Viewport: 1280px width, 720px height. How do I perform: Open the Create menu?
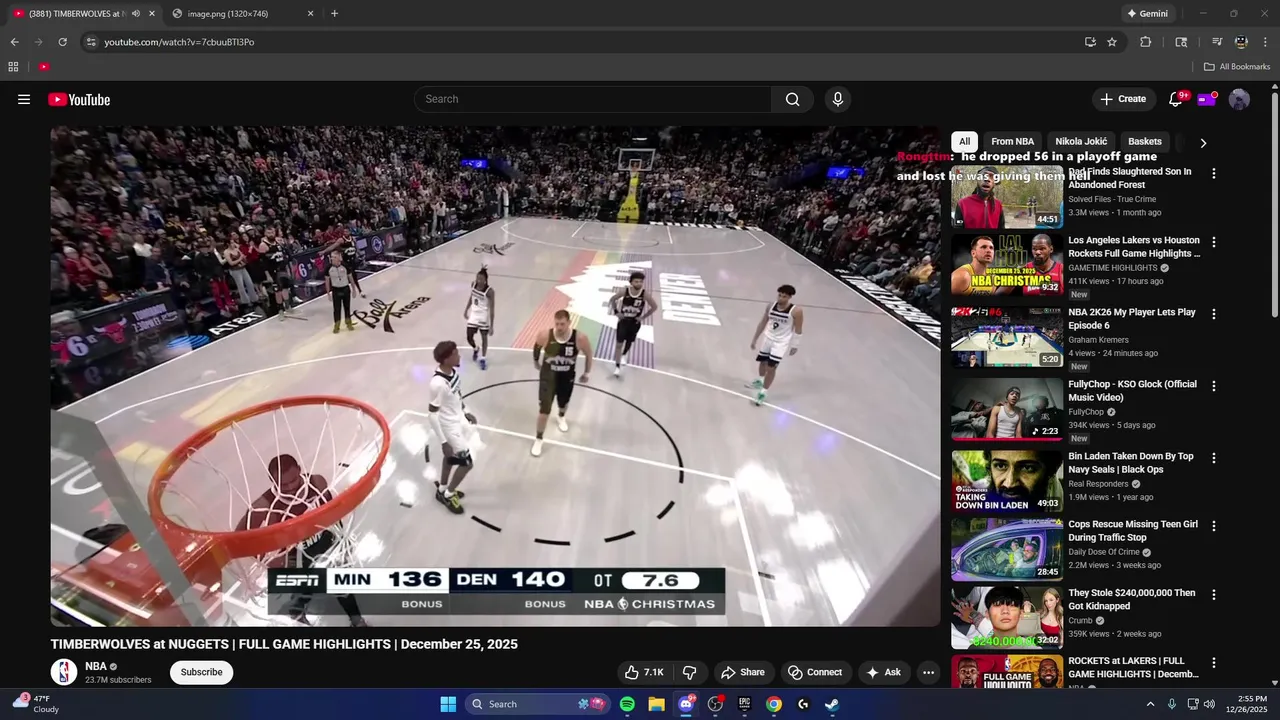click(x=1122, y=99)
